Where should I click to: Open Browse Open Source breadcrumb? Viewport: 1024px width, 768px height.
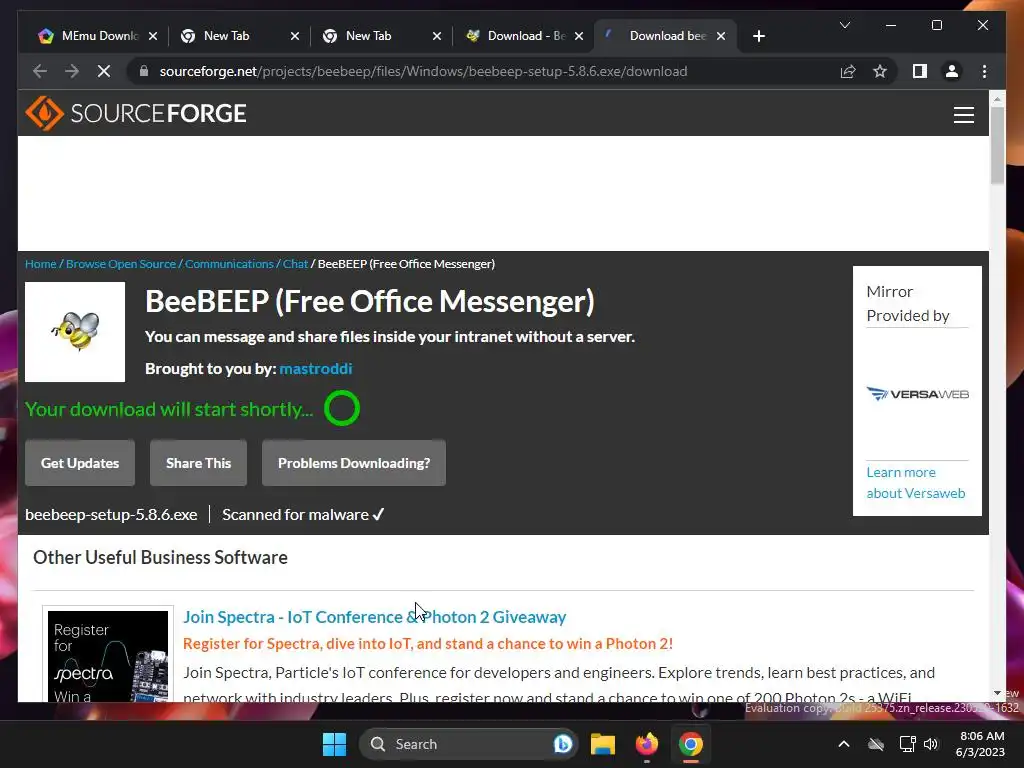pos(121,264)
